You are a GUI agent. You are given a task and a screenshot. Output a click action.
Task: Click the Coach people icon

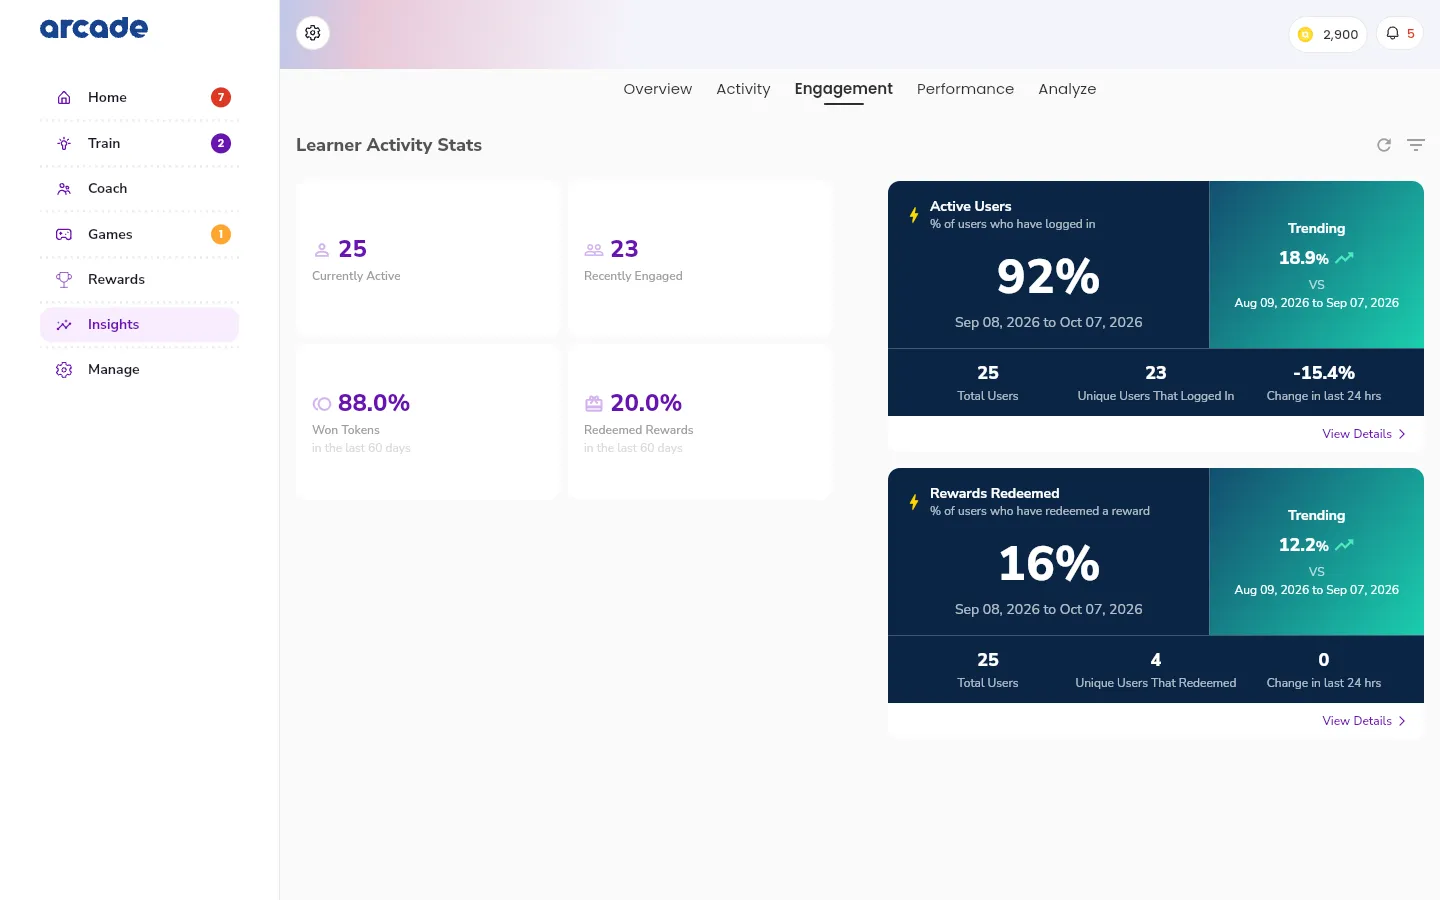click(x=64, y=188)
